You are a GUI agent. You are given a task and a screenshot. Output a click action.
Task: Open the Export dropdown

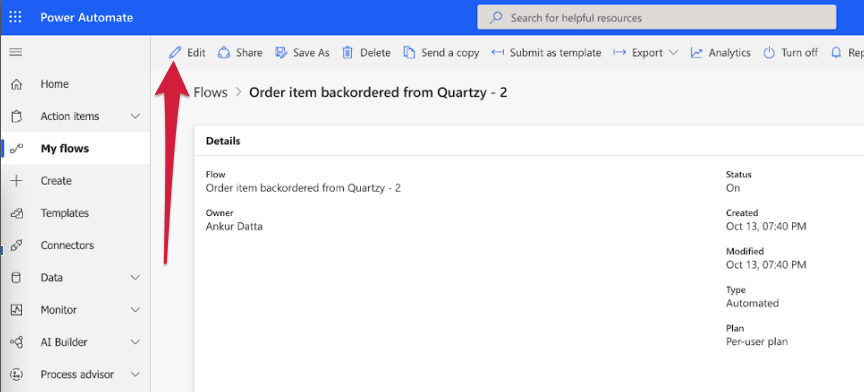(x=646, y=53)
